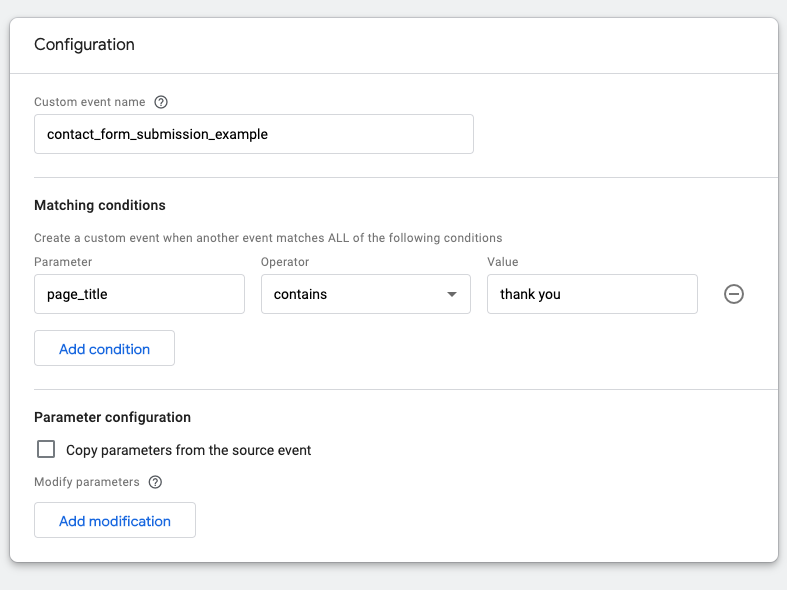Viewport: 787px width, 590px height.
Task: Click the "Copy parameters from the source event" label
Action: [189, 450]
